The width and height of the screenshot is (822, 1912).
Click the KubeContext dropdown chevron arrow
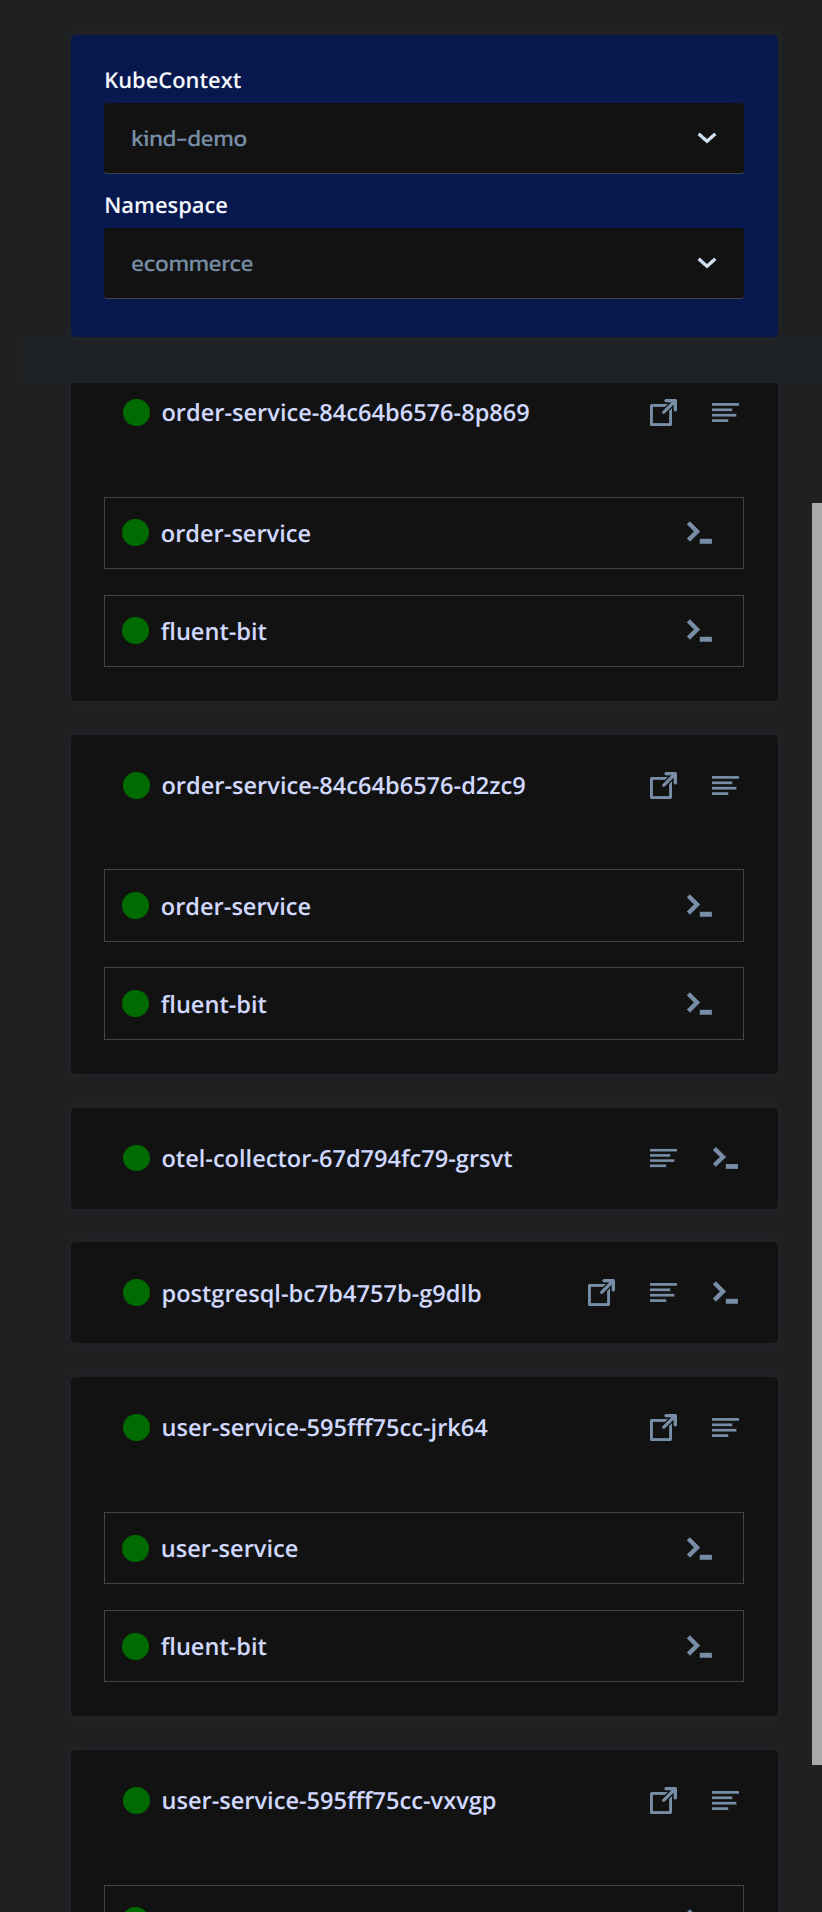tap(707, 138)
